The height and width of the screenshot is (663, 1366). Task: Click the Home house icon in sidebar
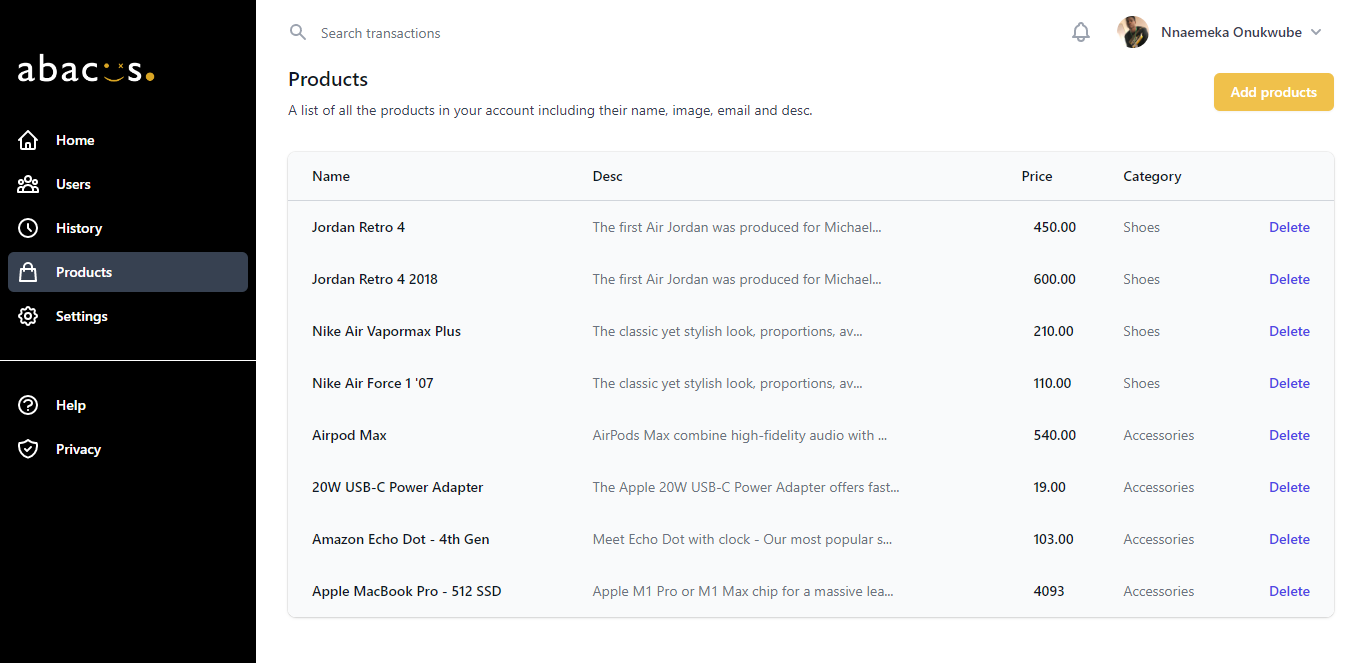pos(28,140)
